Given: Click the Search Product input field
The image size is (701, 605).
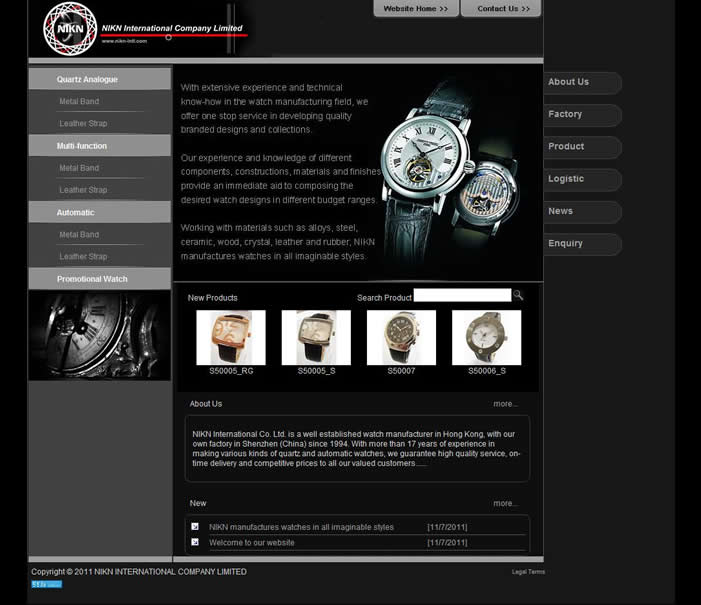Looking at the screenshot, I should pyautogui.click(x=462, y=295).
